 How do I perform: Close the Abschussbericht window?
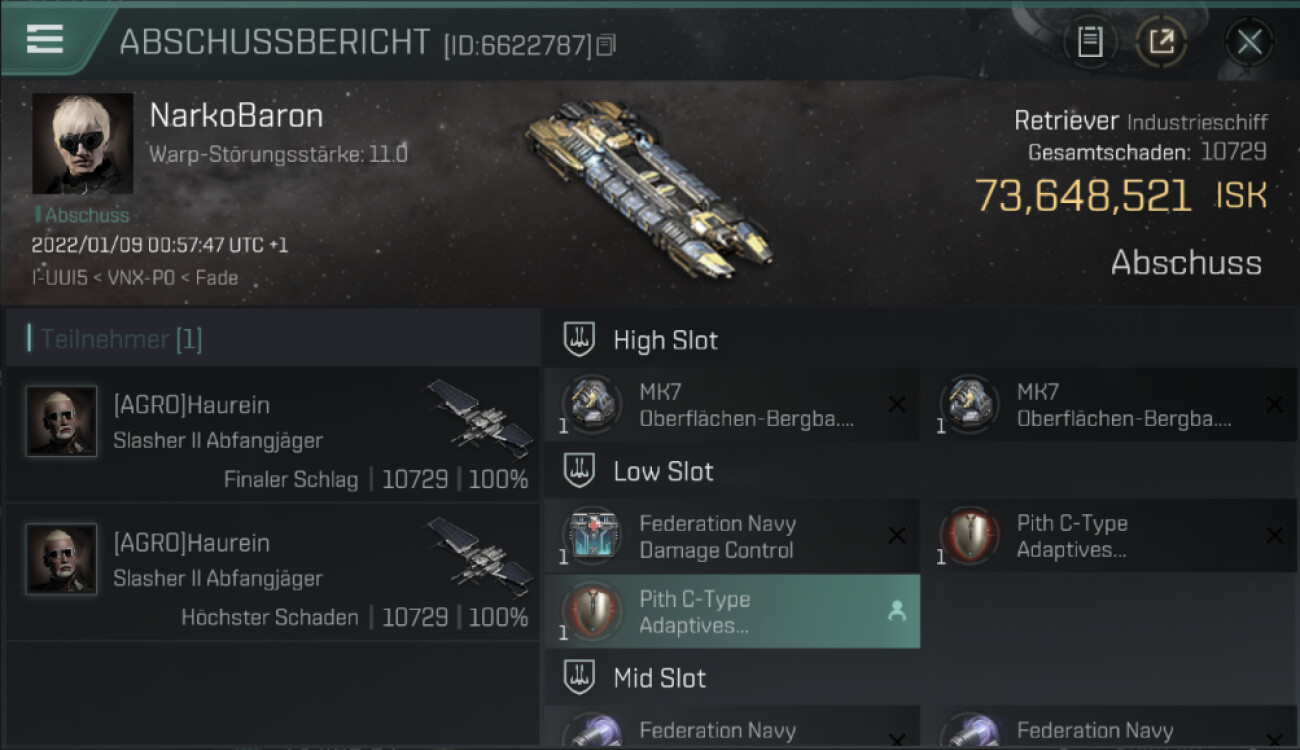click(x=1249, y=42)
